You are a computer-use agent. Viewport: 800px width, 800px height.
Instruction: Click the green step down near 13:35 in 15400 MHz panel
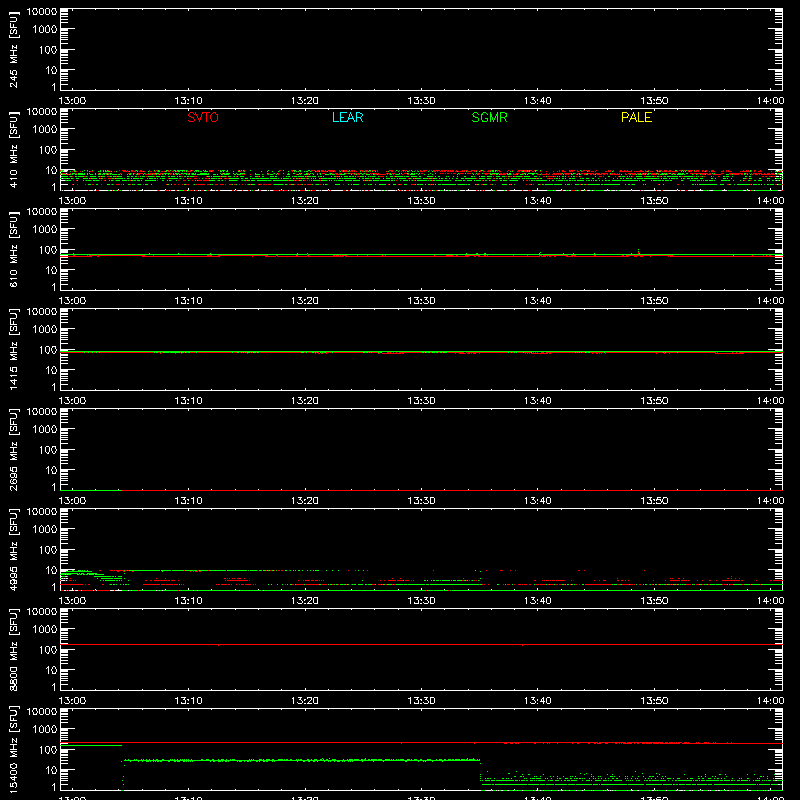coord(481,770)
